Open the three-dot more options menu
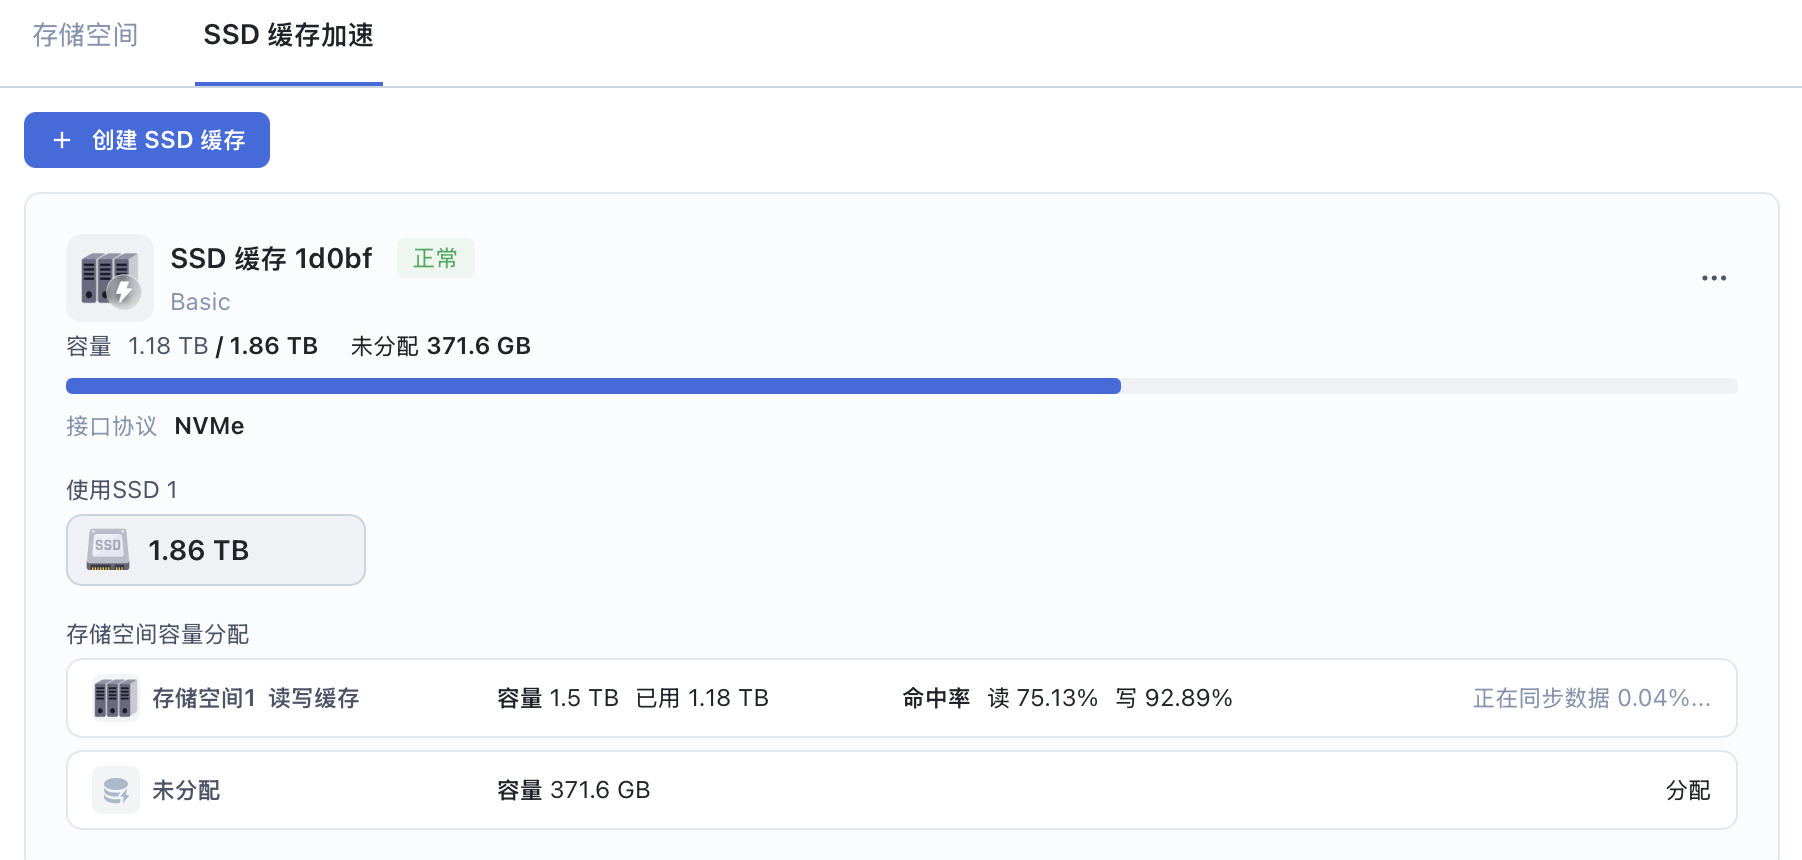1802x860 pixels. click(x=1713, y=278)
